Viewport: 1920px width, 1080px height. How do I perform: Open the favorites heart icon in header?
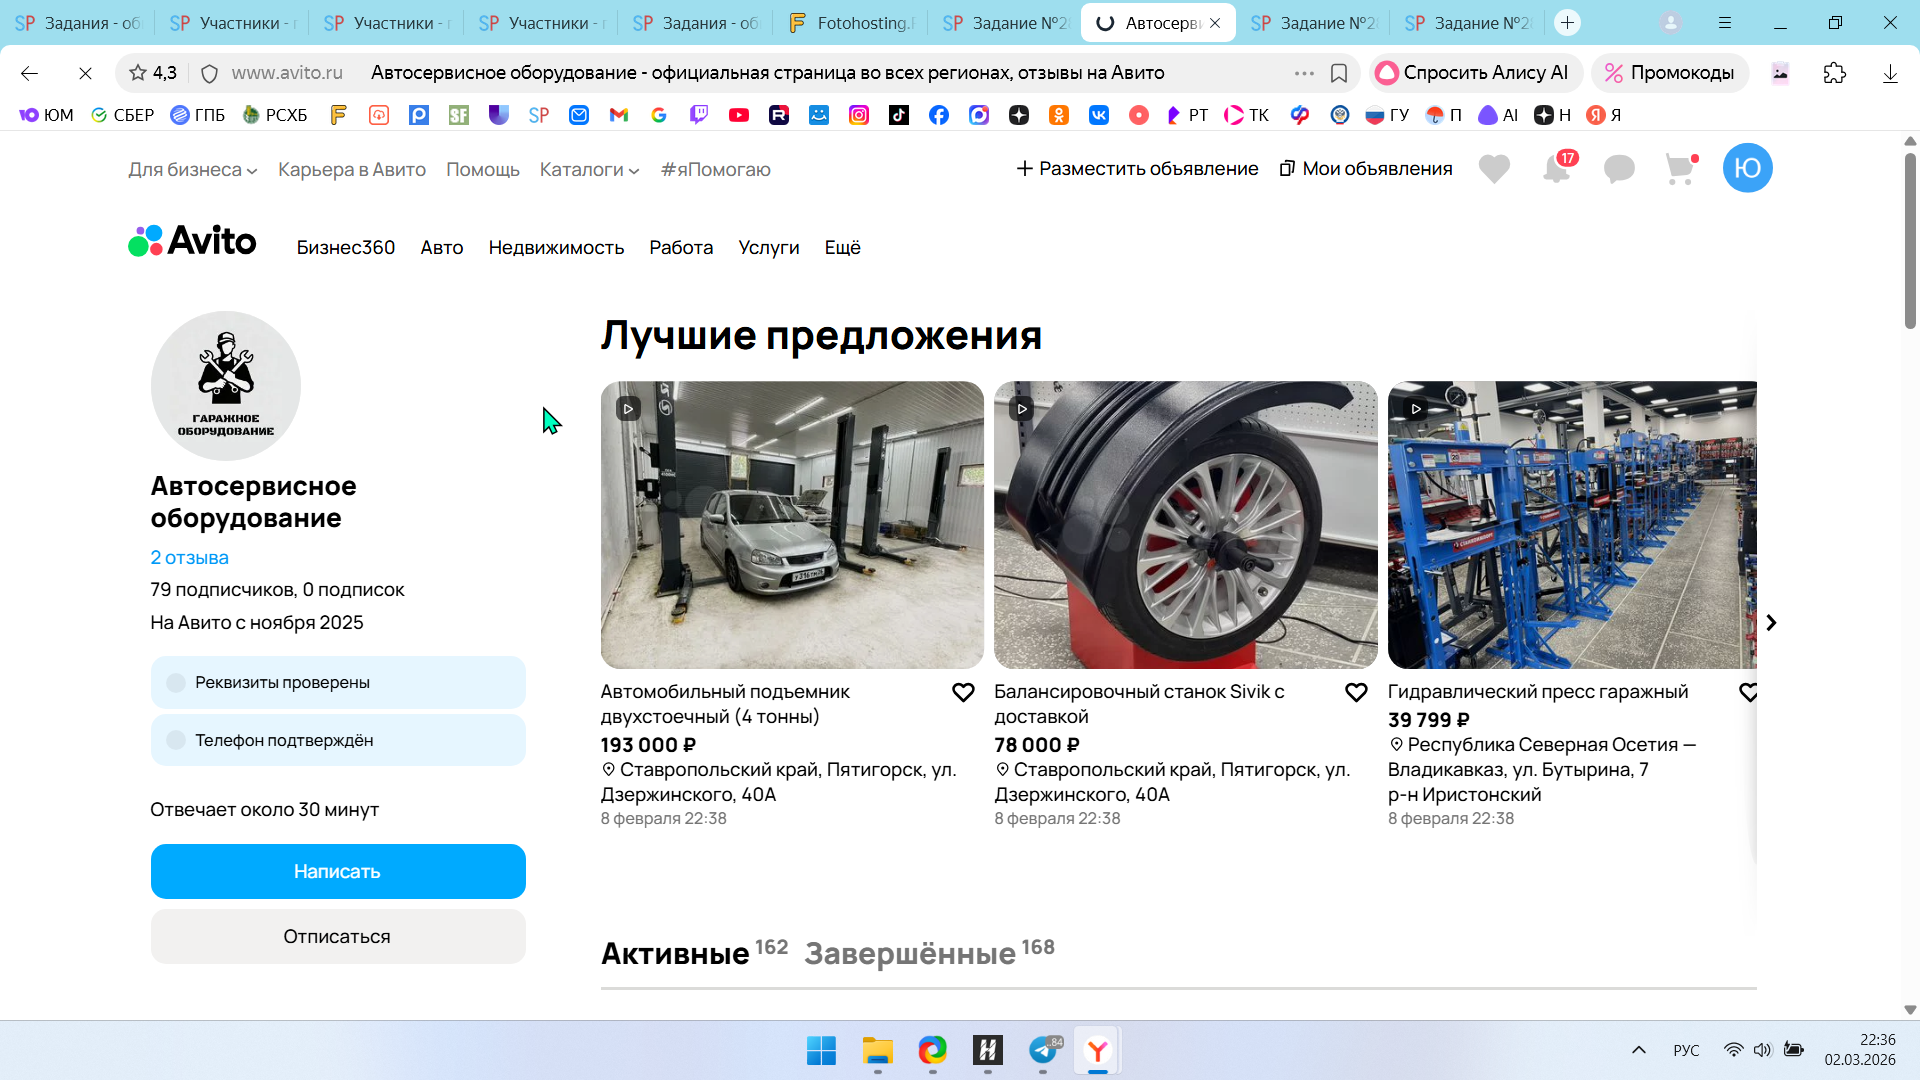[1494, 169]
